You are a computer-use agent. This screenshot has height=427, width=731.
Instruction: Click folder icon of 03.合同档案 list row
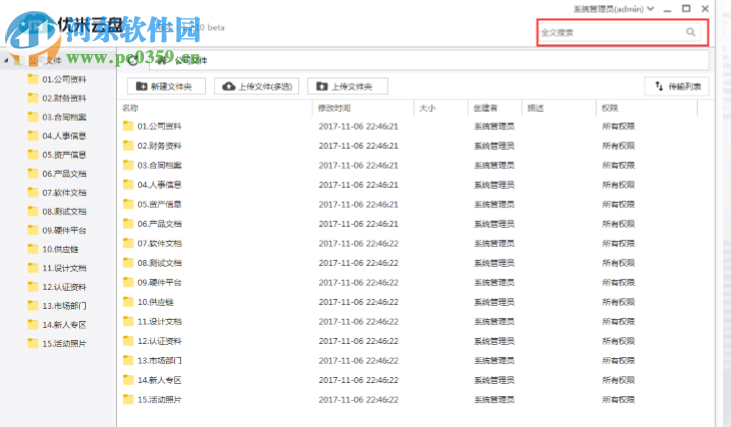pyautogui.click(x=128, y=165)
